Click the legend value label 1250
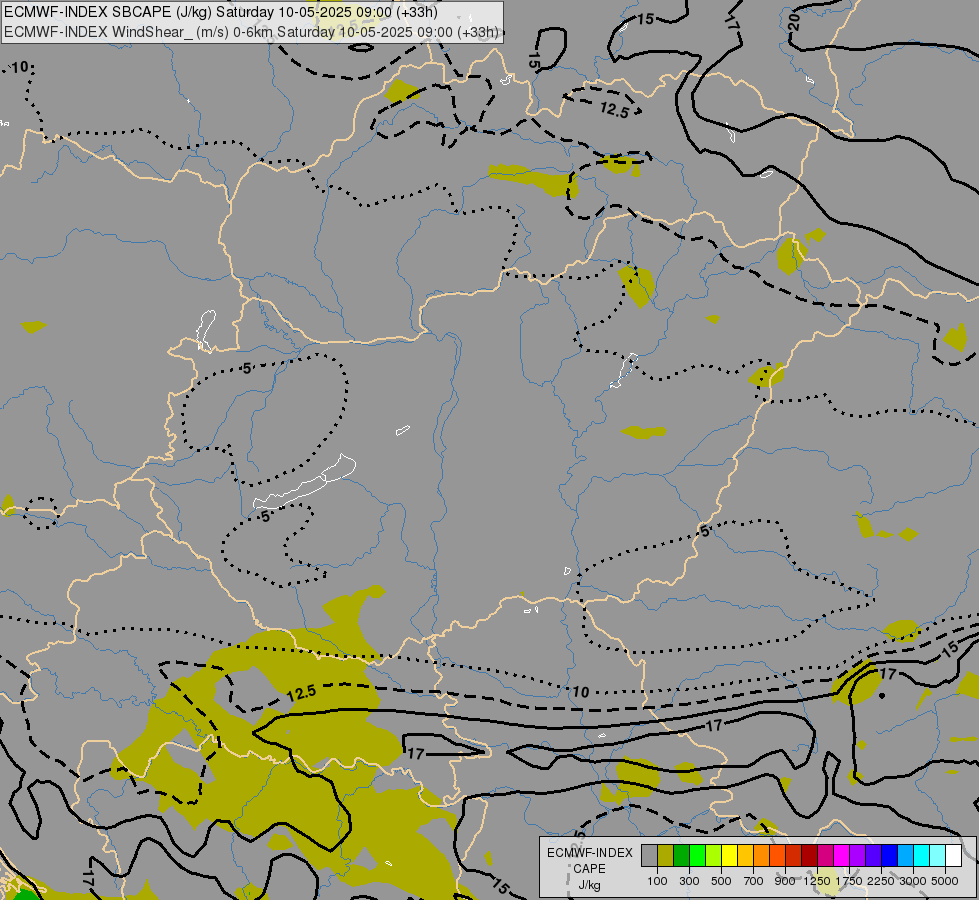979x900 pixels. point(817,881)
